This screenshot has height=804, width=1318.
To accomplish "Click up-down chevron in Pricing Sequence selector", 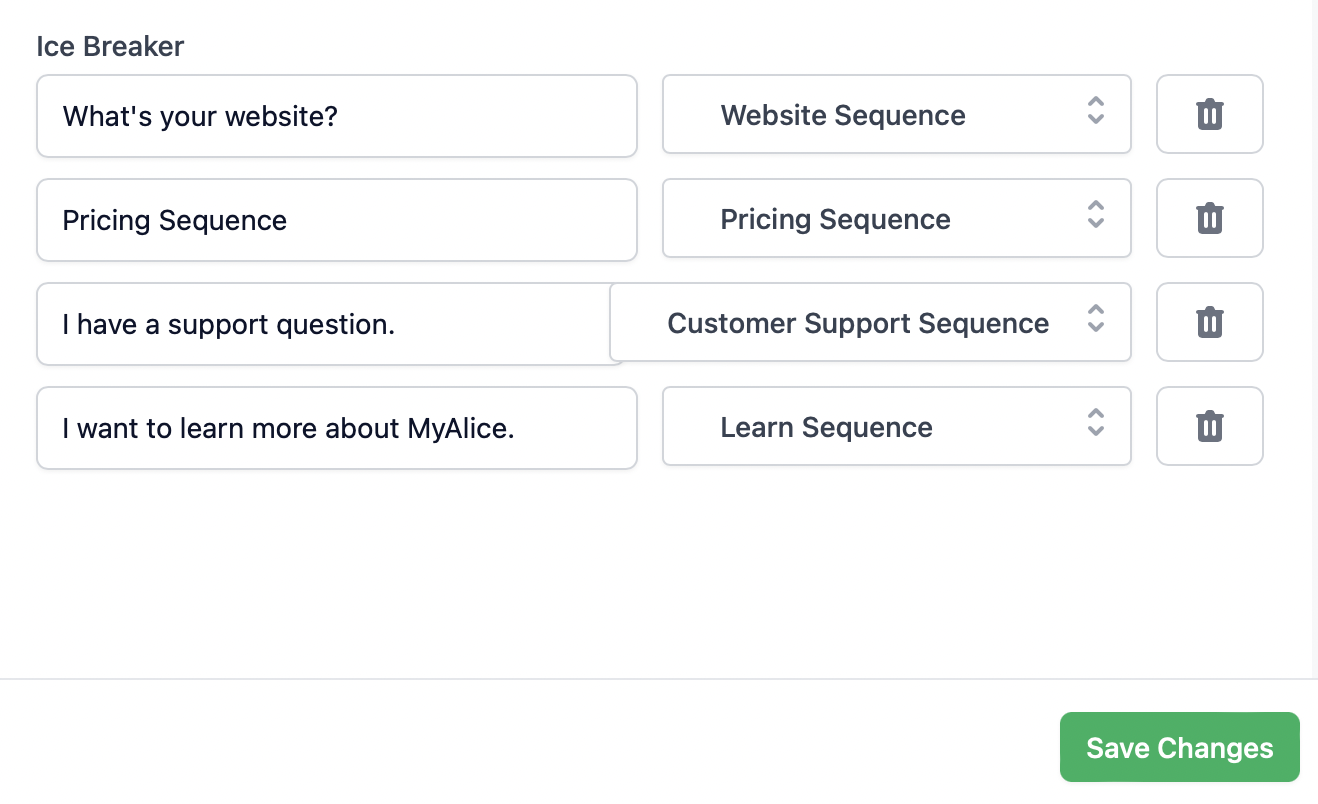I will [x=1096, y=215].
